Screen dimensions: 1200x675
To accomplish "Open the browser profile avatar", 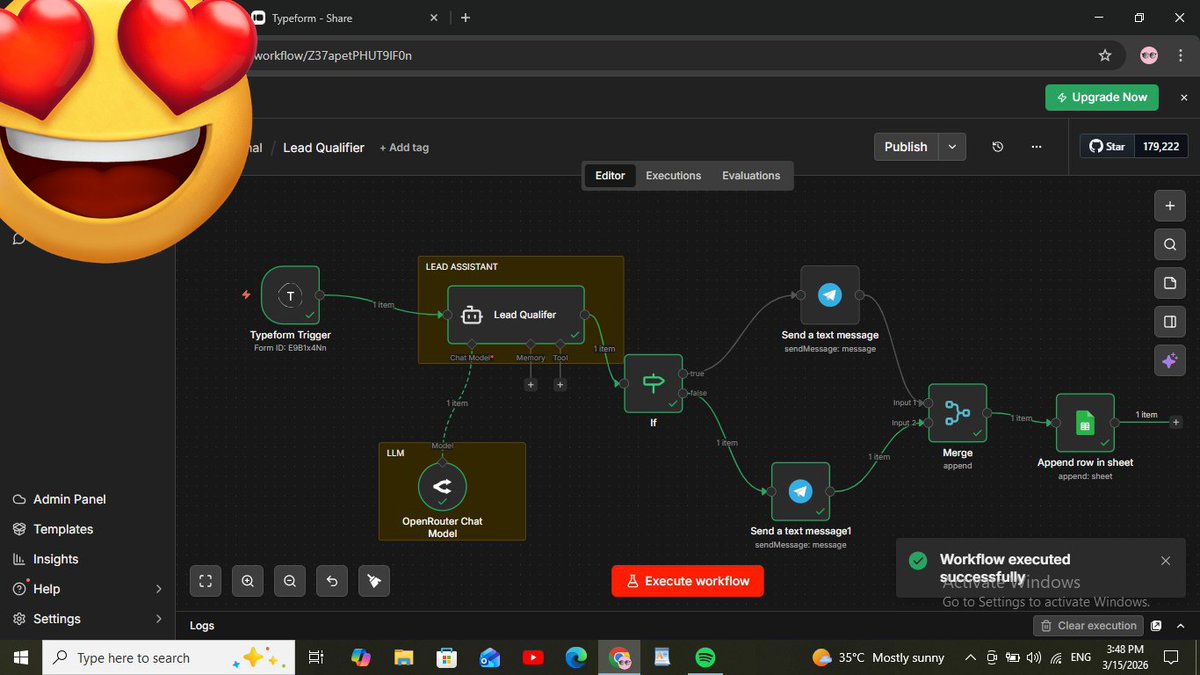I will tap(1149, 56).
